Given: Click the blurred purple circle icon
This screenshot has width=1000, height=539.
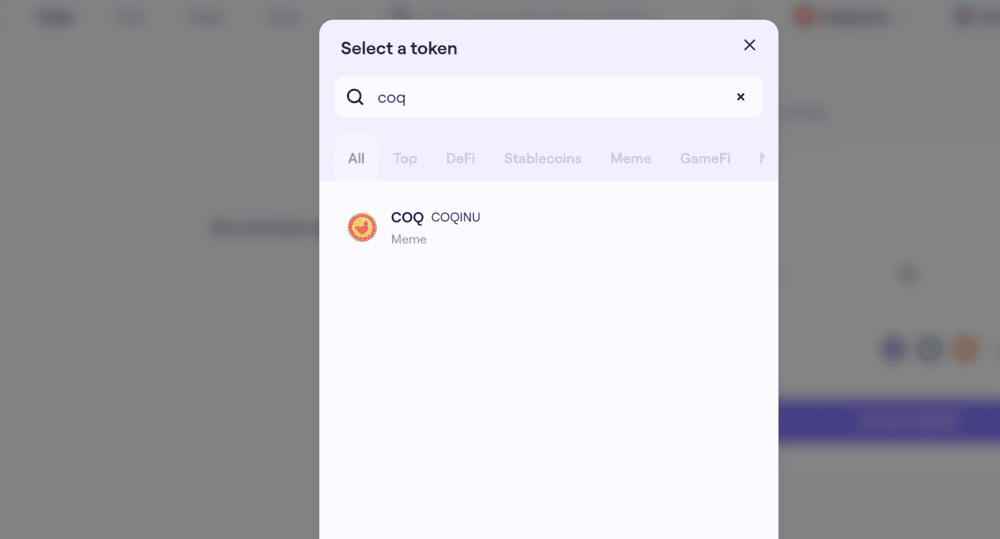Looking at the screenshot, I should tap(893, 348).
